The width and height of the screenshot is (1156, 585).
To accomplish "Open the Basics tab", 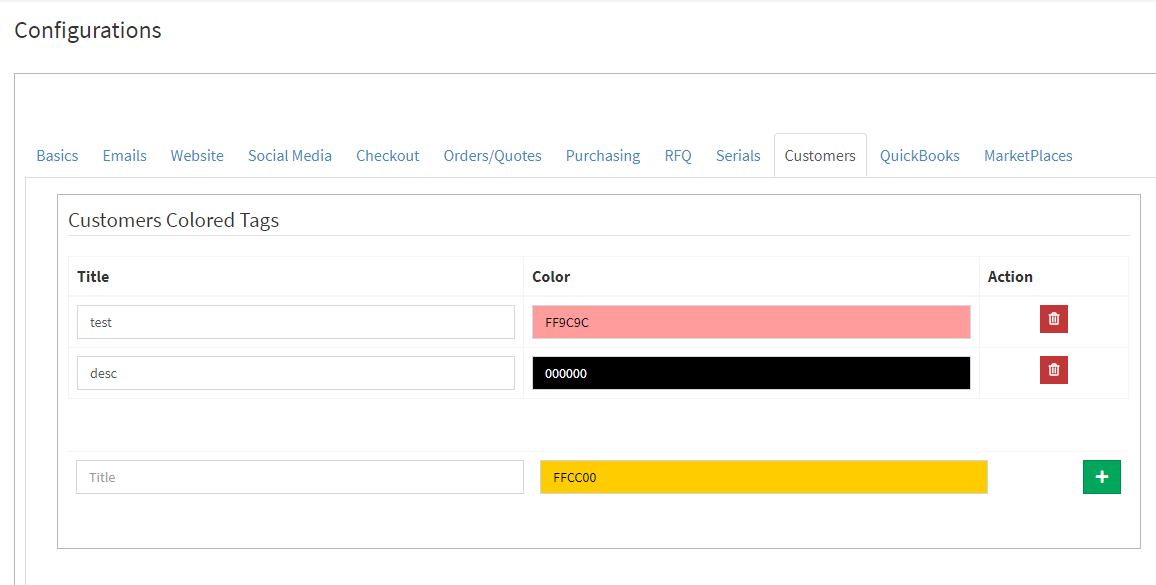I will (x=58, y=156).
